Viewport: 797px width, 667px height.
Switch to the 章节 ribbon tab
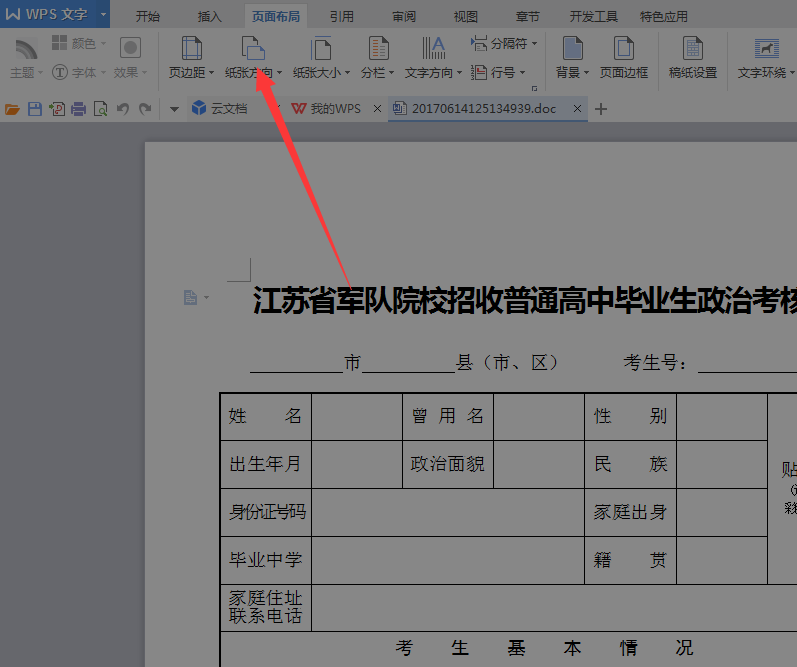(528, 16)
